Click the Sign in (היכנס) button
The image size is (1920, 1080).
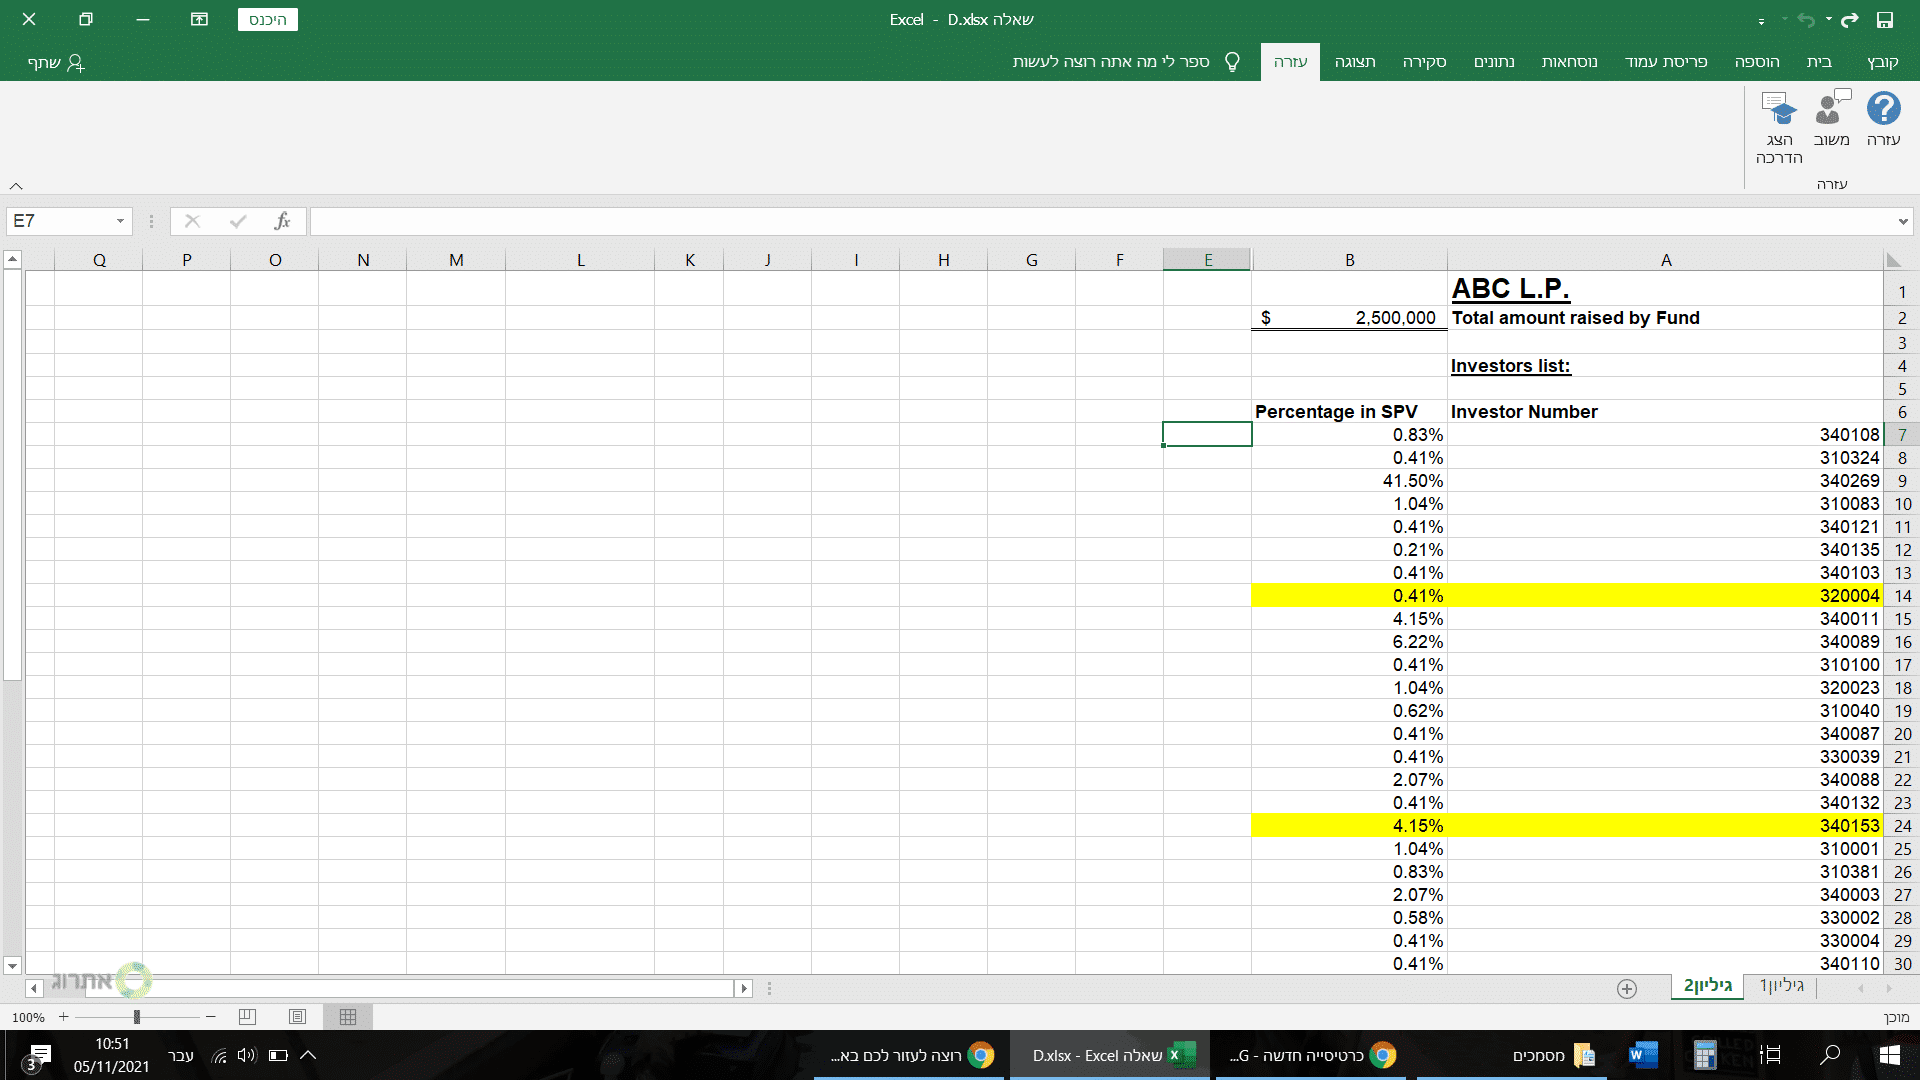click(267, 20)
